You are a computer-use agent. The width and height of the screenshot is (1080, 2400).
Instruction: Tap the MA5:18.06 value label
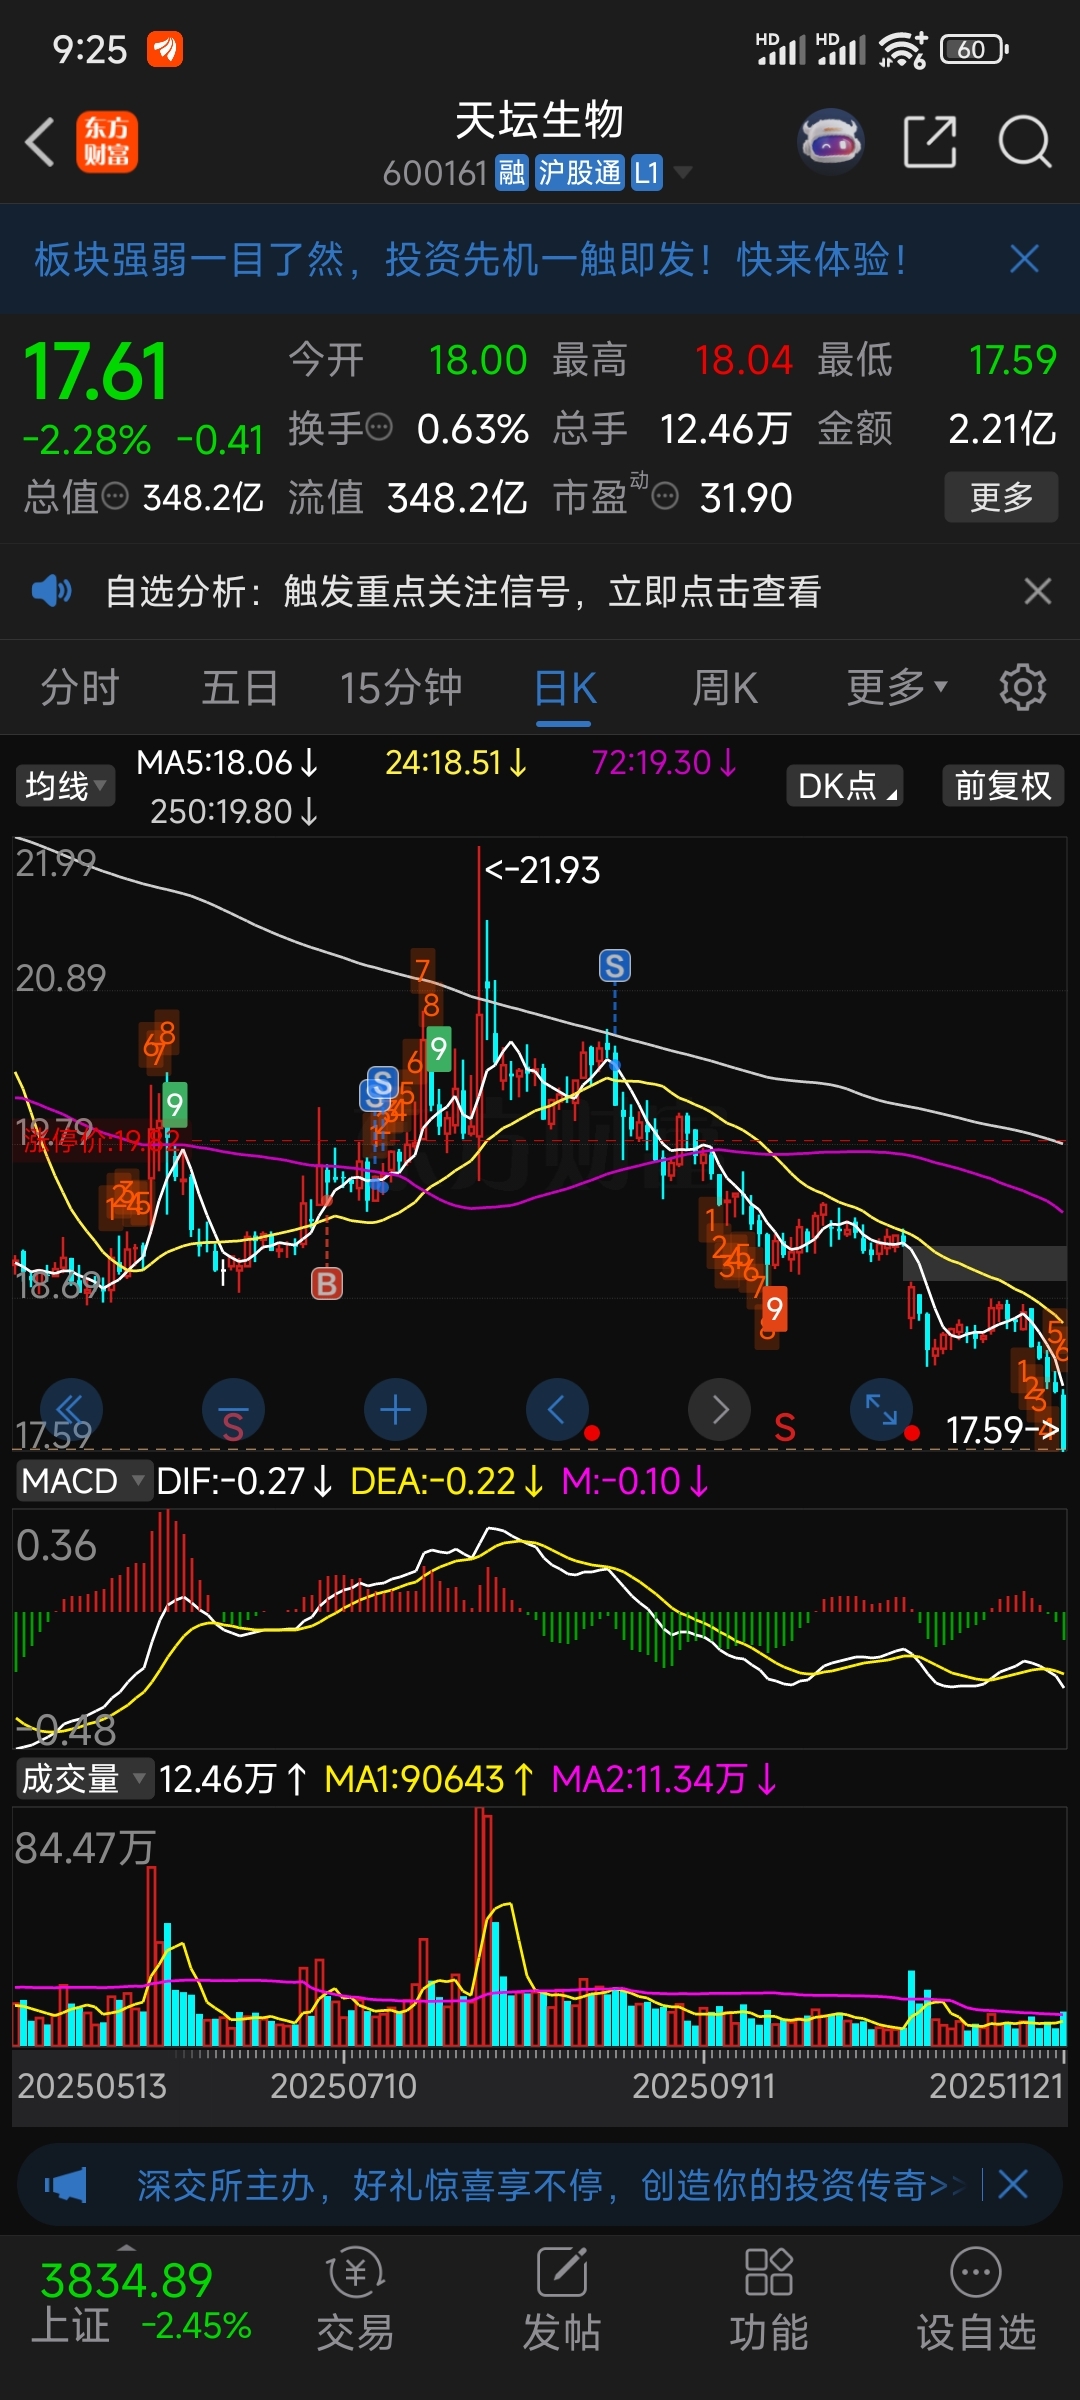[x=228, y=762]
